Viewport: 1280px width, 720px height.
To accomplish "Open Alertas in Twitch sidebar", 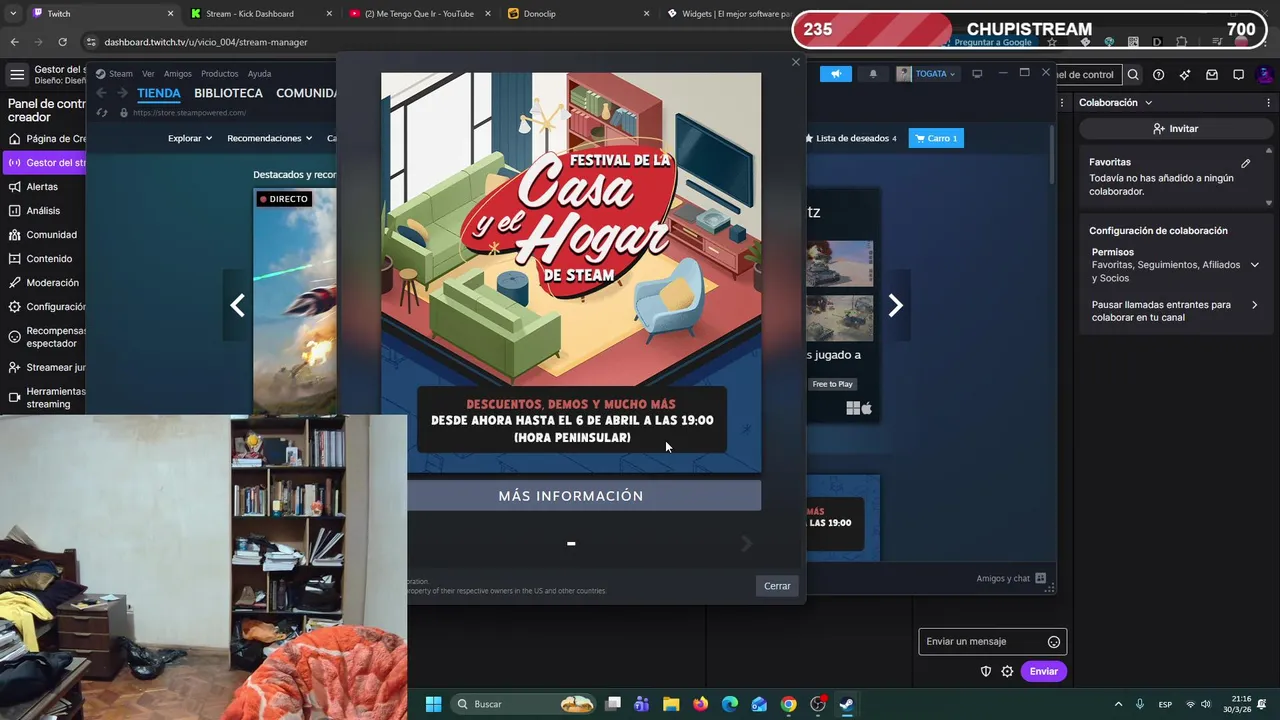I will click(x=42, y=187).
